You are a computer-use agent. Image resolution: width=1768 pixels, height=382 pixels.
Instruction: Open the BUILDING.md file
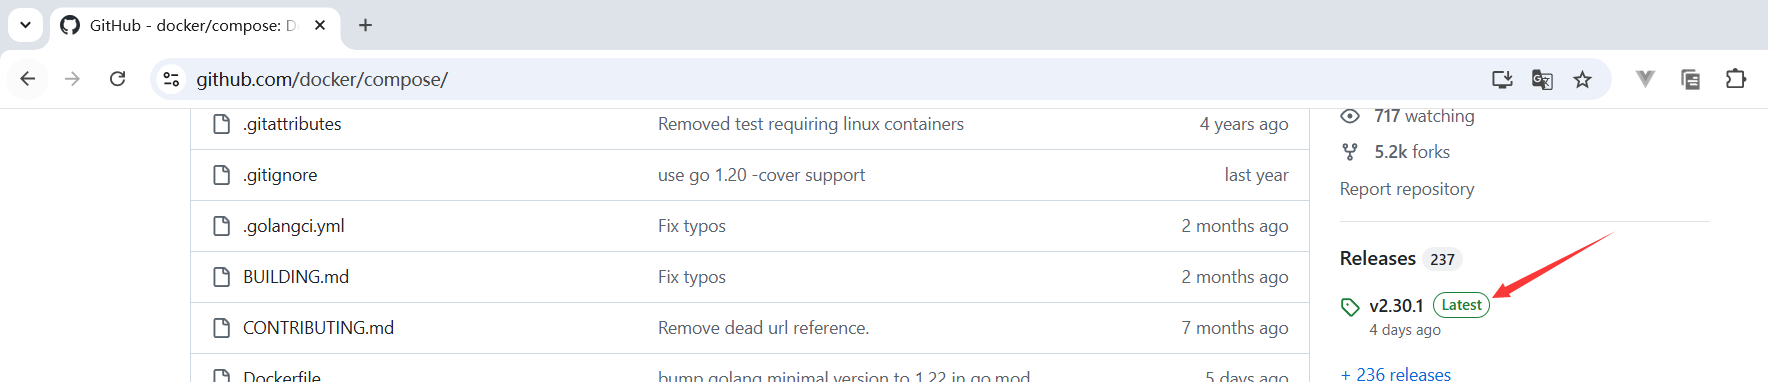tap(296, 277)
